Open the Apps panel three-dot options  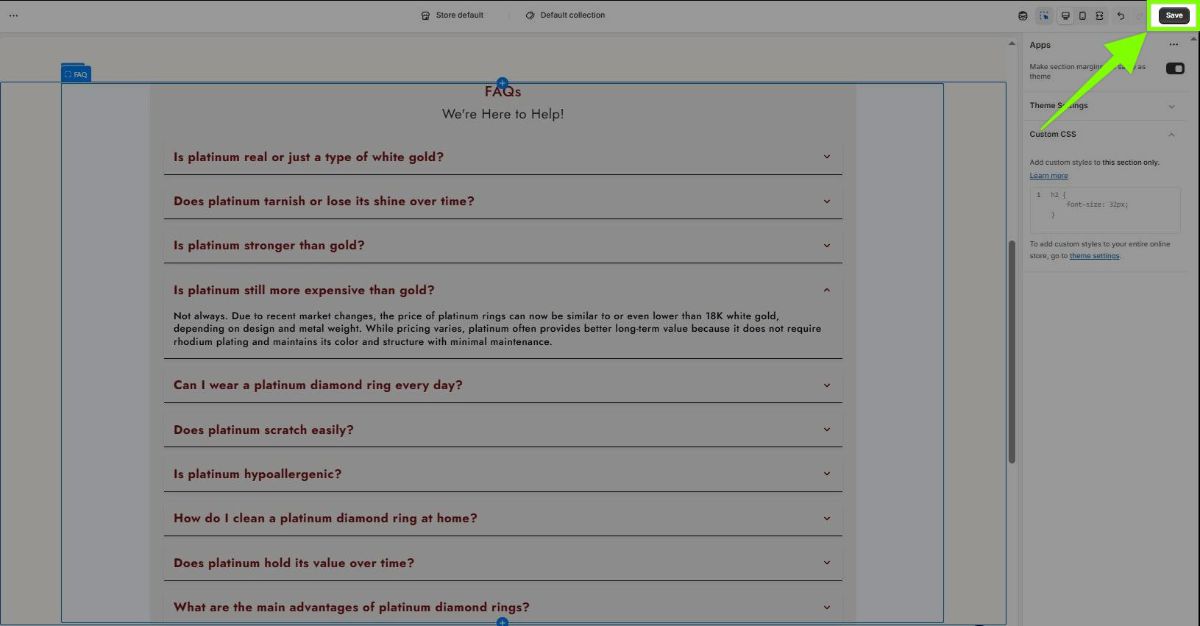coord(1174,45)
